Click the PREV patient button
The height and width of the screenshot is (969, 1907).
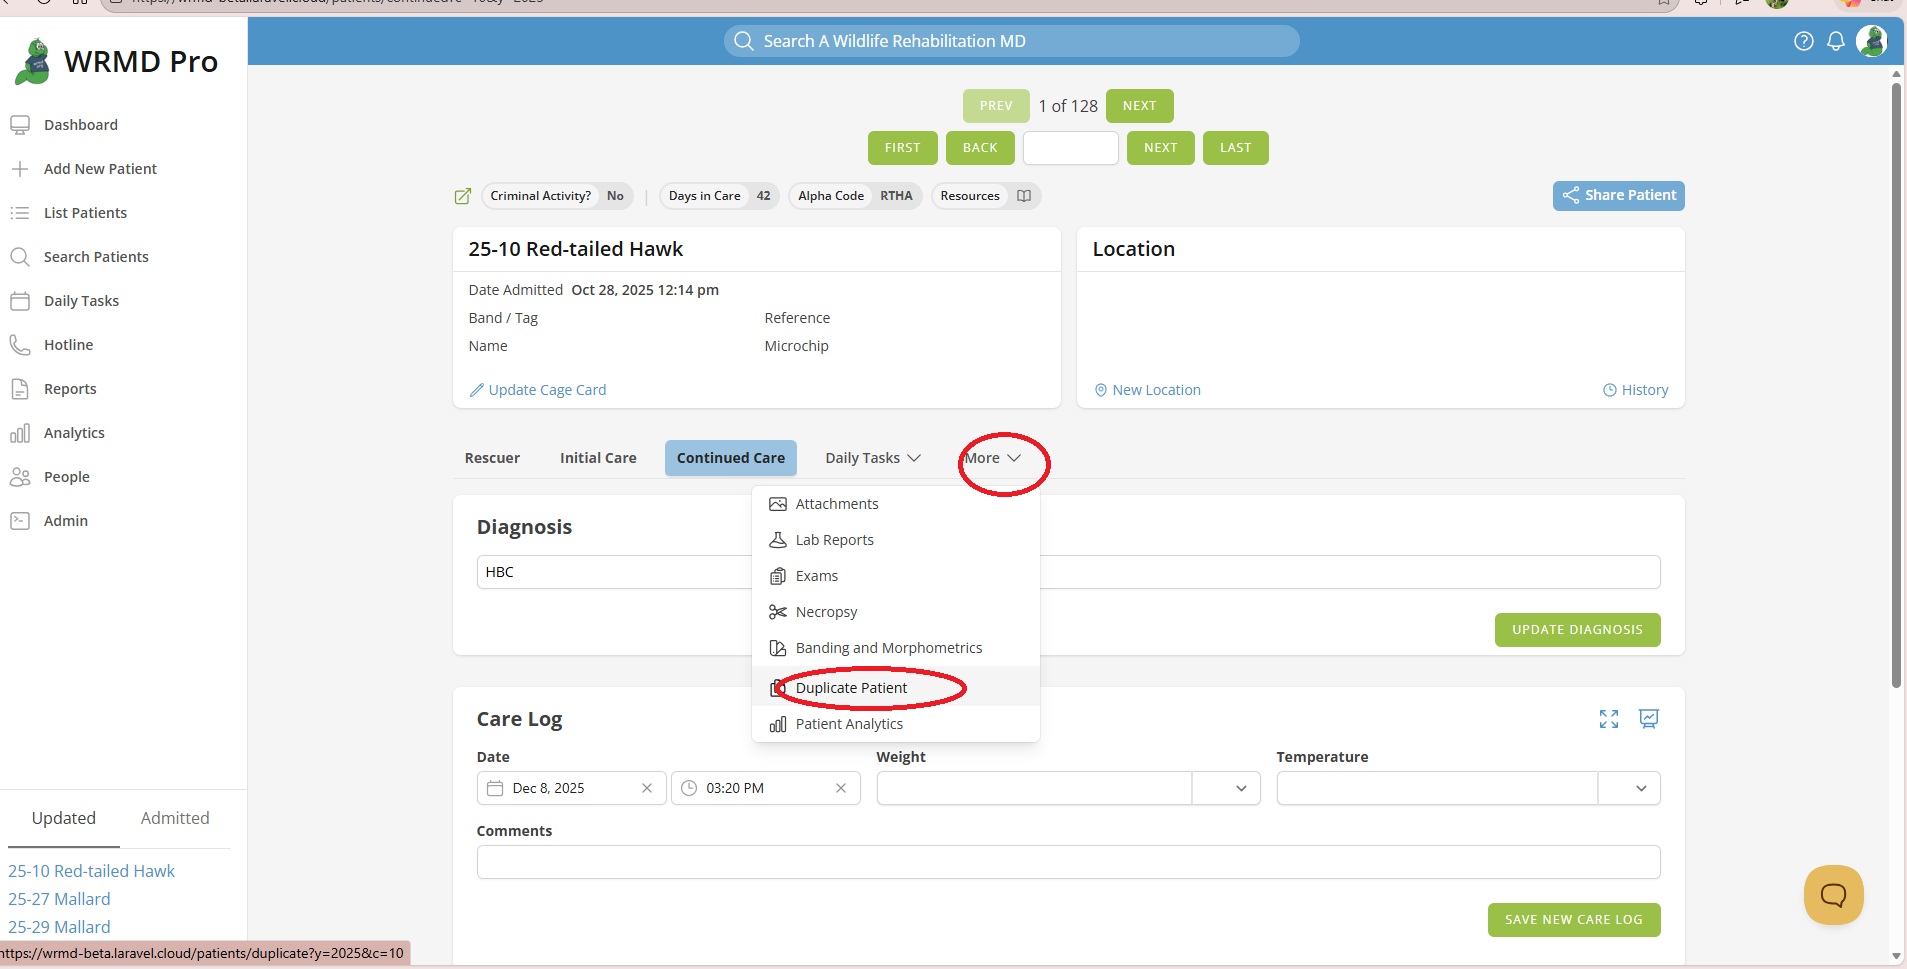996,106
